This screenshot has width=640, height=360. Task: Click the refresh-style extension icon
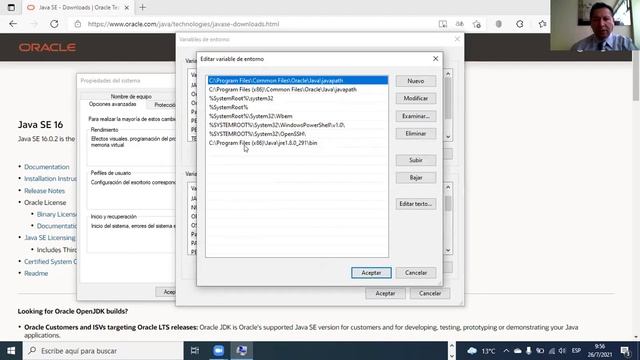click(520, 24)
